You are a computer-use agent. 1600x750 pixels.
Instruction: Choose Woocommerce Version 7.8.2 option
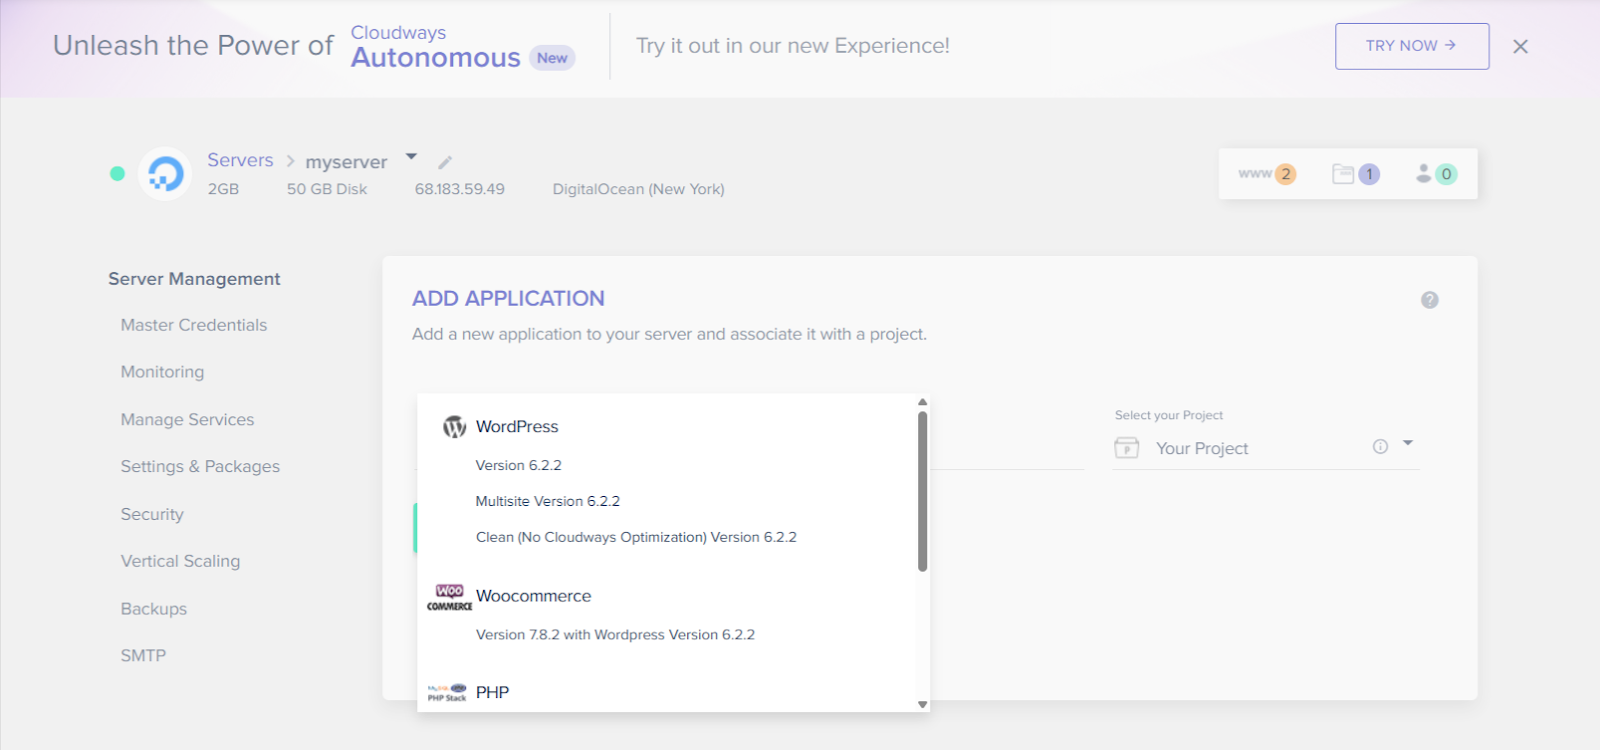[x=615, y=635]
